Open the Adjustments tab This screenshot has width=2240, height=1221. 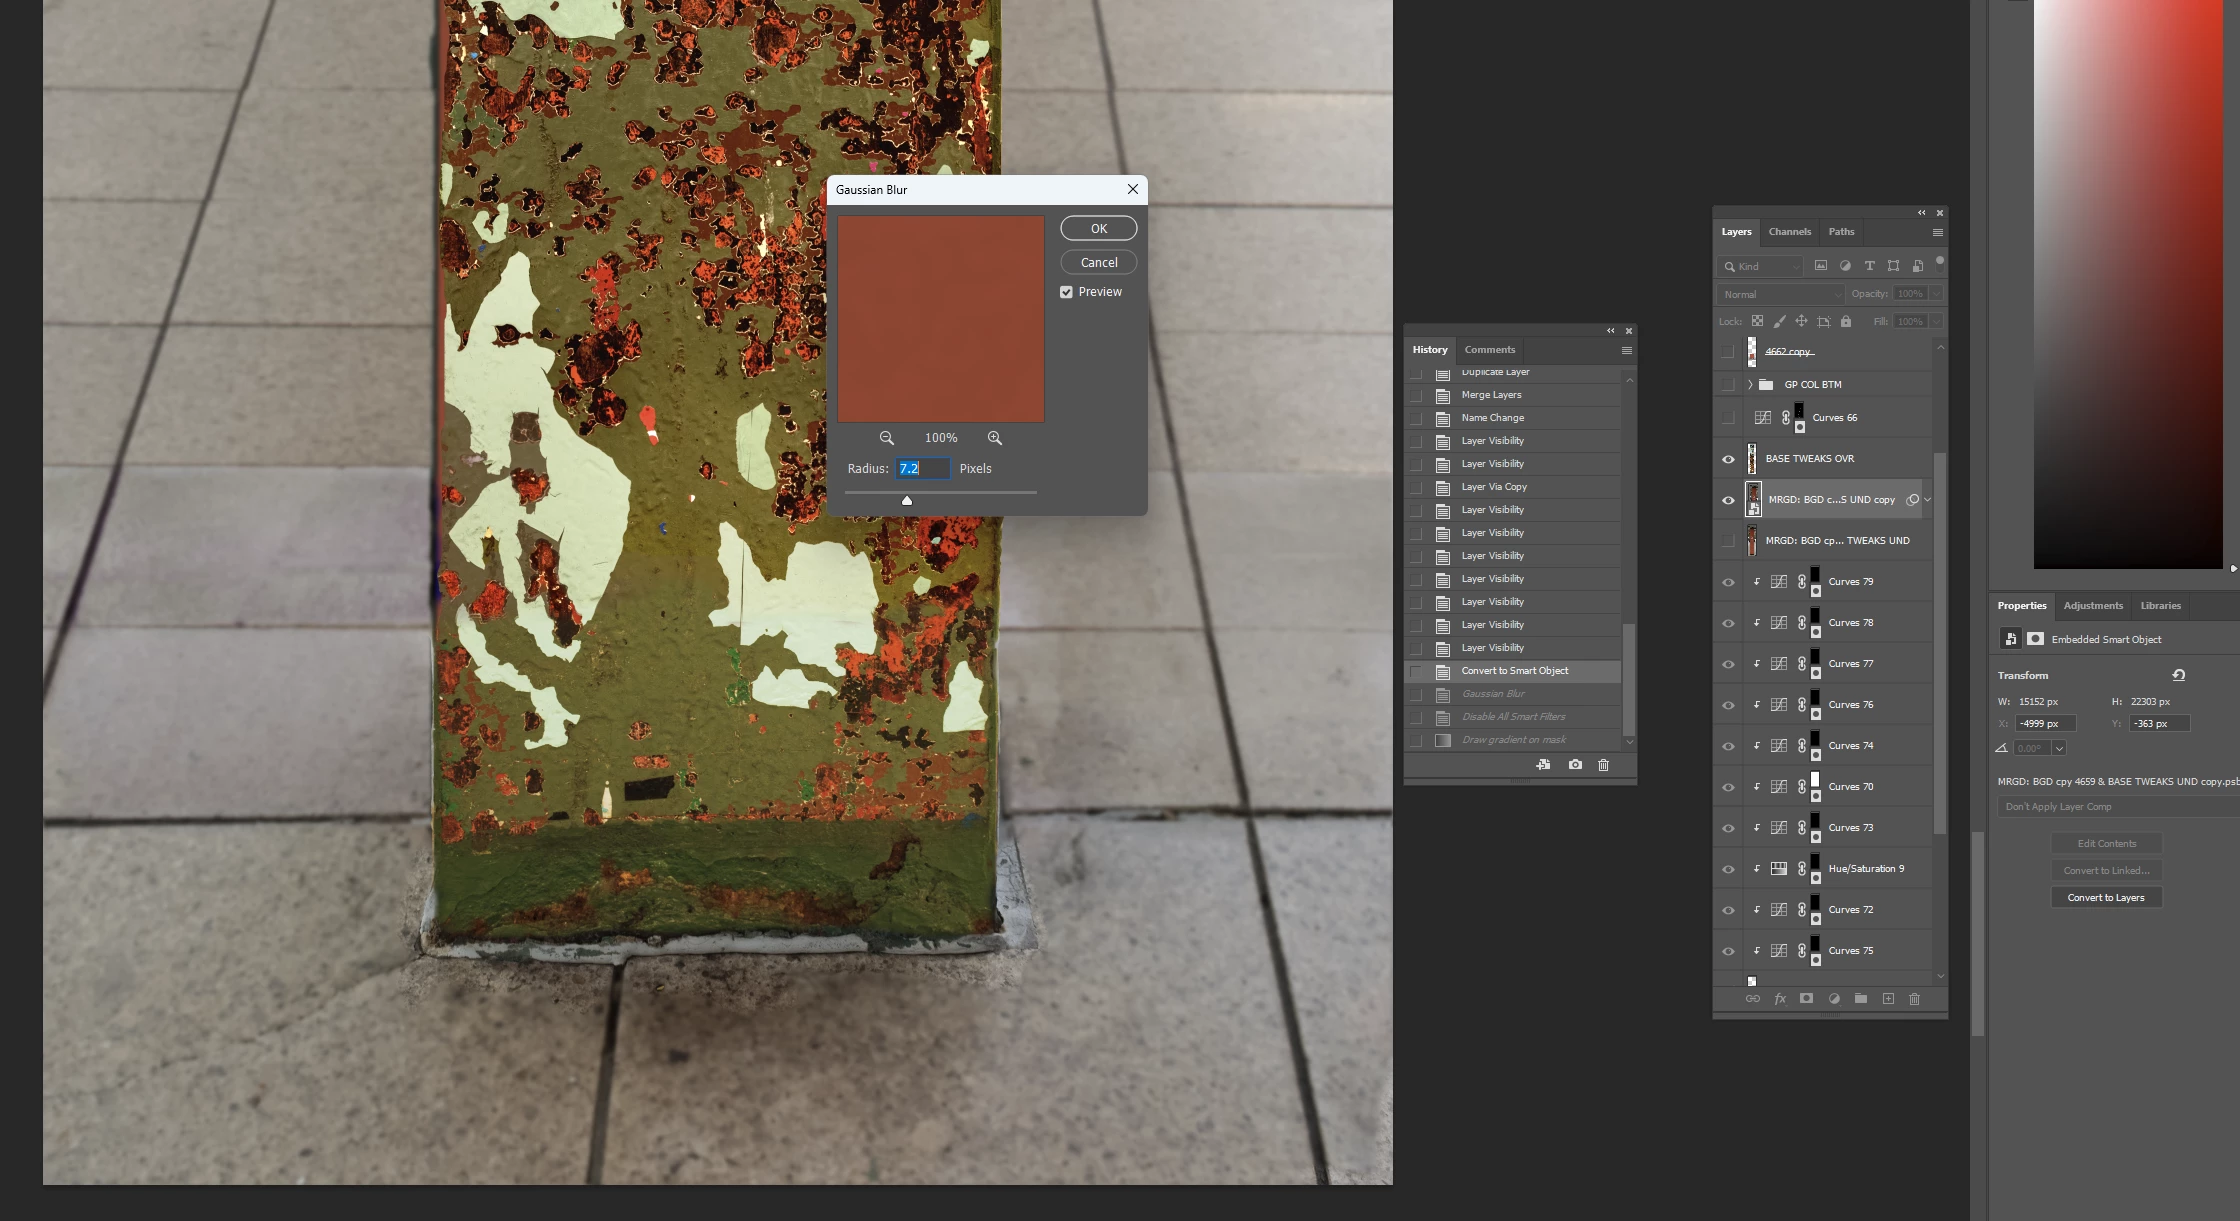point(2092,606)
